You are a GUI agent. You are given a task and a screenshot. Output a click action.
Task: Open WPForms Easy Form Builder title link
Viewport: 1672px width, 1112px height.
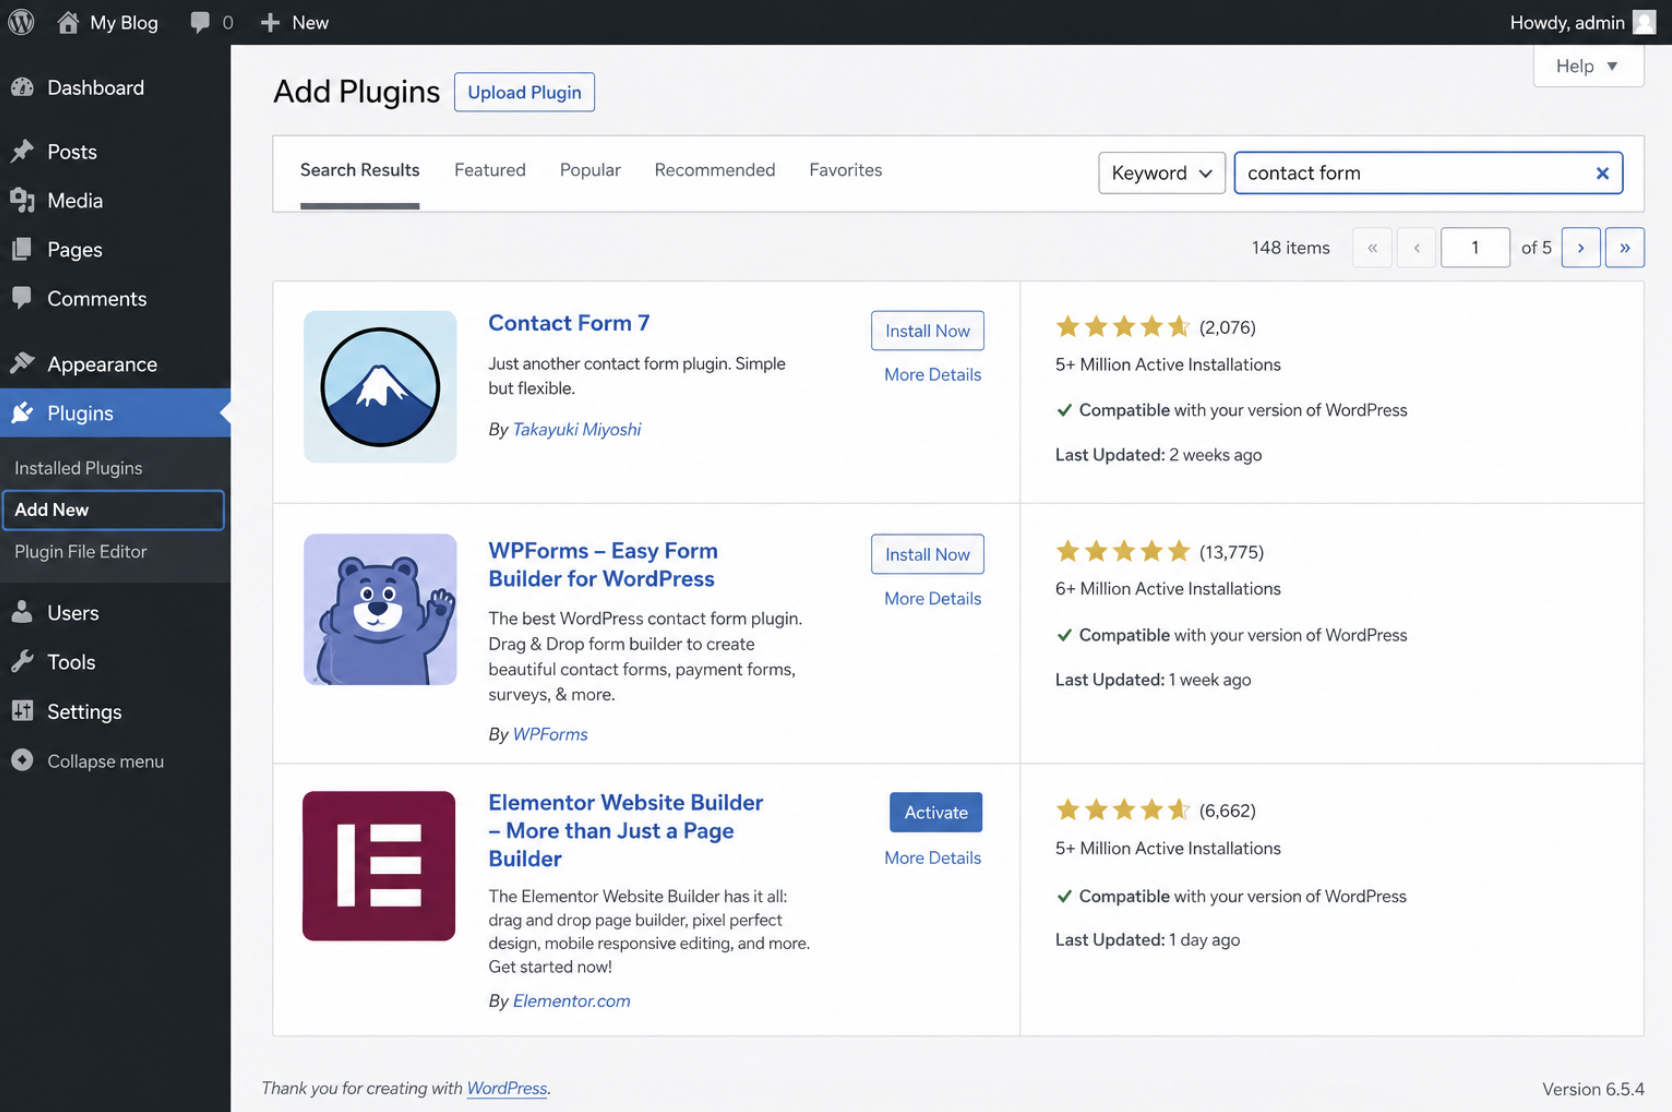pos(603,565)
